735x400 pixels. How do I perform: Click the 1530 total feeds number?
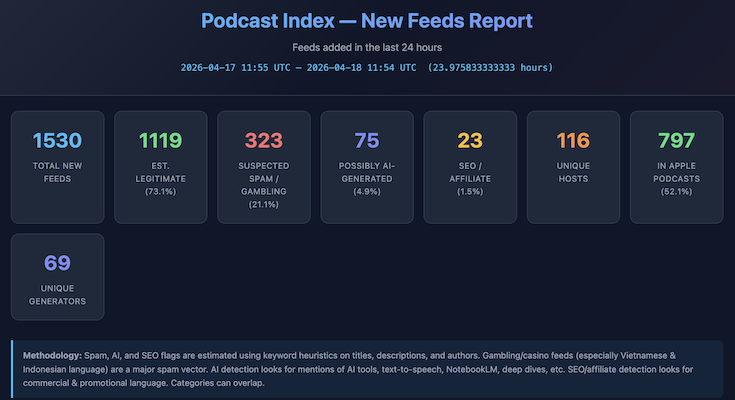57,141
